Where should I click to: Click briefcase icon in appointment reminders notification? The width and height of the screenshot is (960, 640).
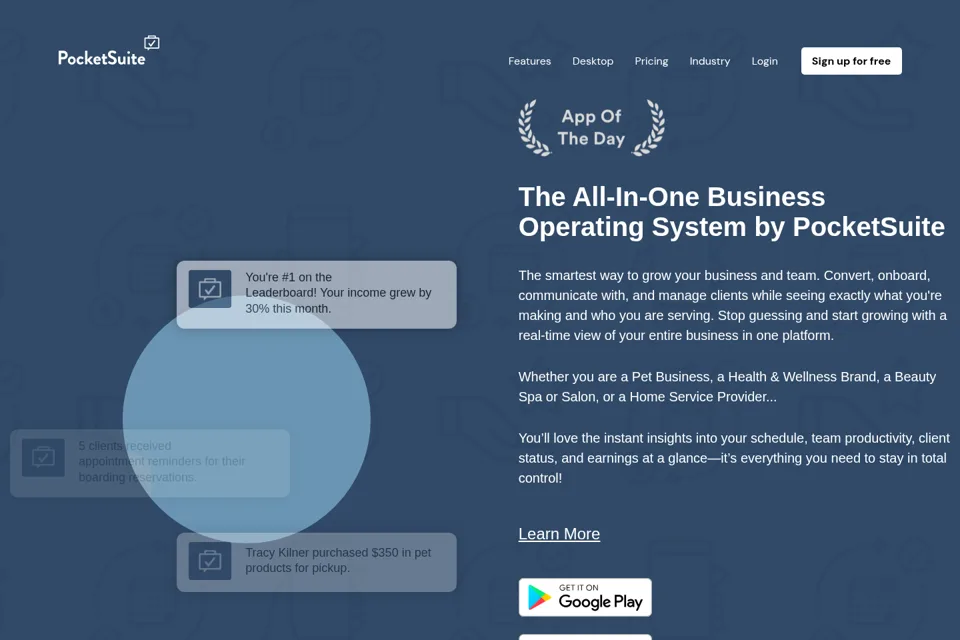tap(43, 457)
